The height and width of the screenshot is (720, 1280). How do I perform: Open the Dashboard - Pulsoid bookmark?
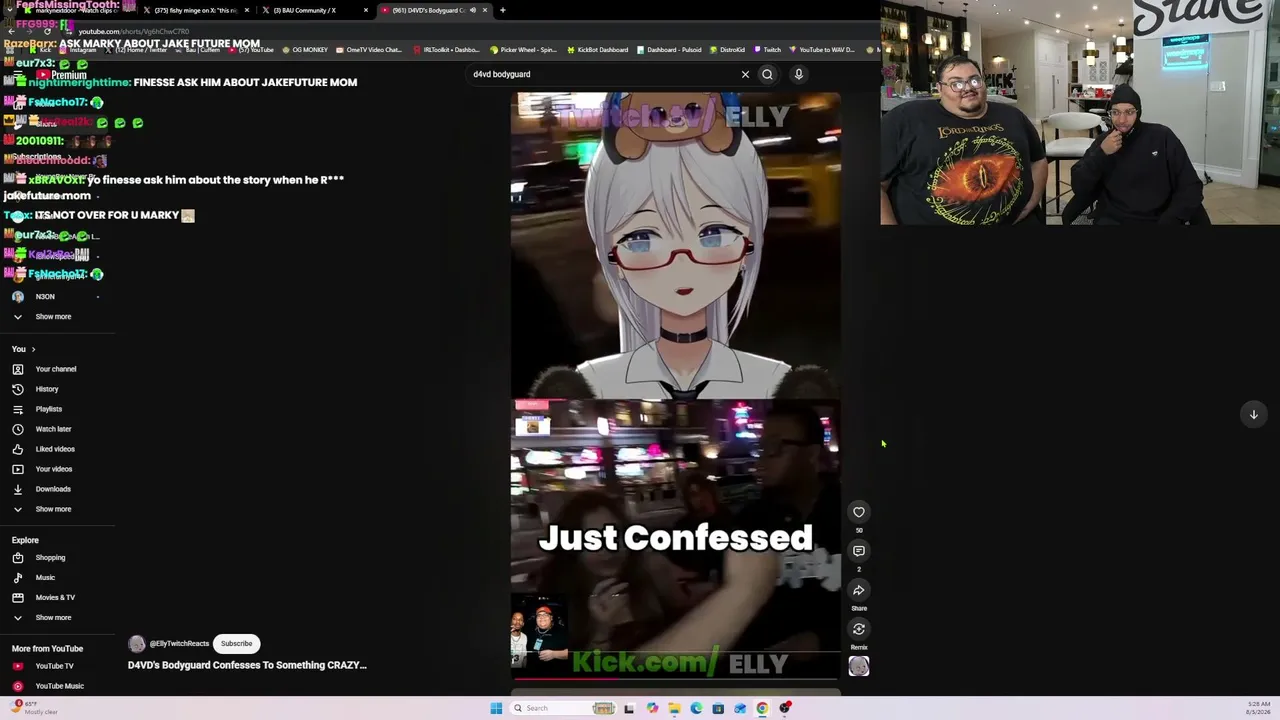click(670, 50)
